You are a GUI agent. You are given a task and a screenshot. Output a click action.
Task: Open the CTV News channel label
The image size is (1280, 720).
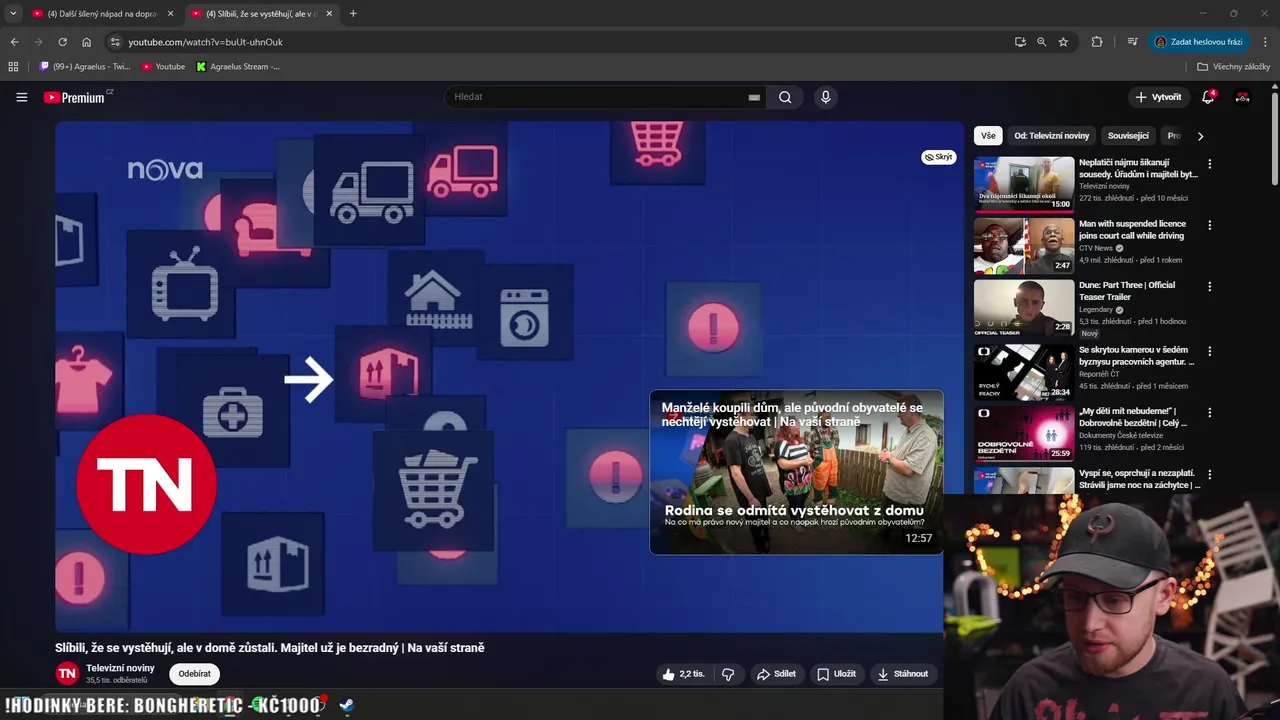[1096, 248]
